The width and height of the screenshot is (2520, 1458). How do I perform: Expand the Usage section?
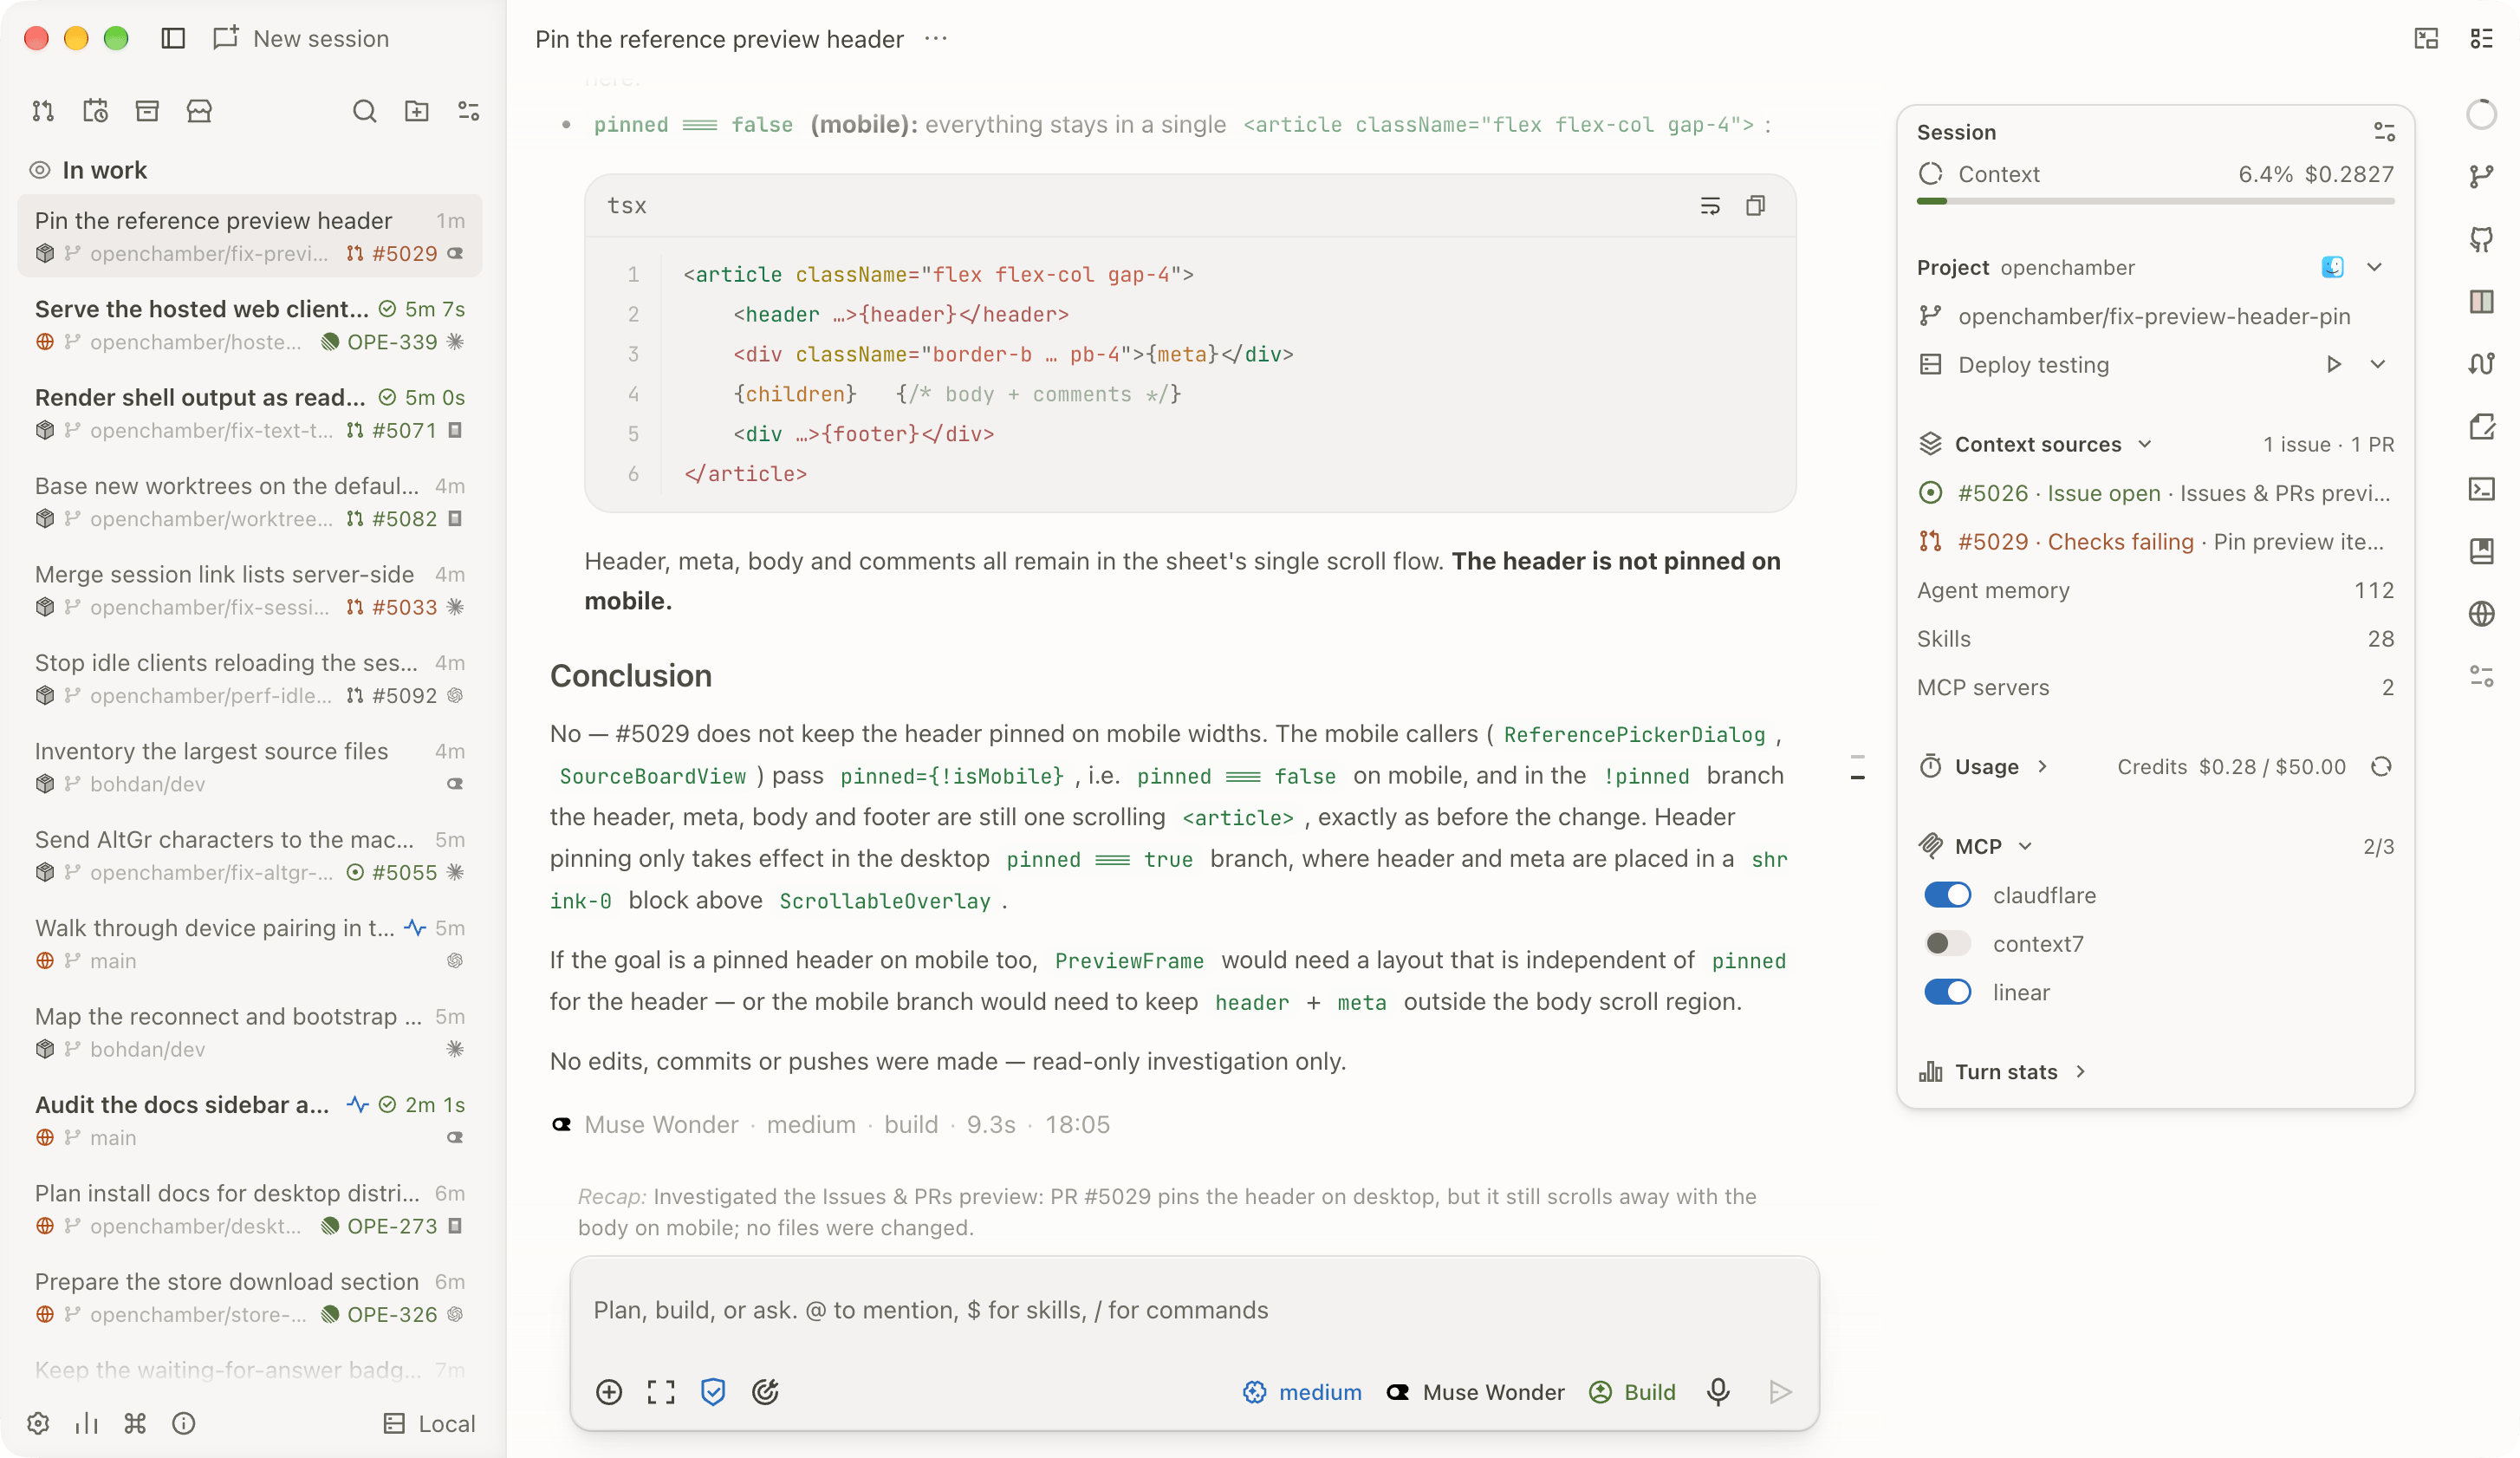pos(1984,766)
